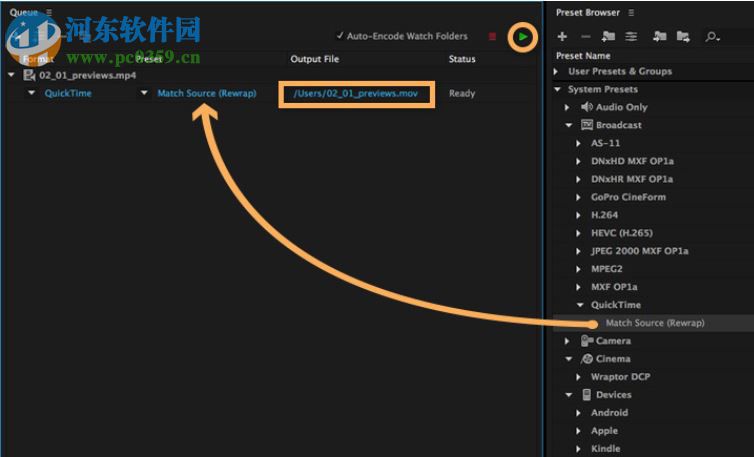Select the JPEG 2000 MXF OP1a row
754x457 pixels.
[640, 251]
